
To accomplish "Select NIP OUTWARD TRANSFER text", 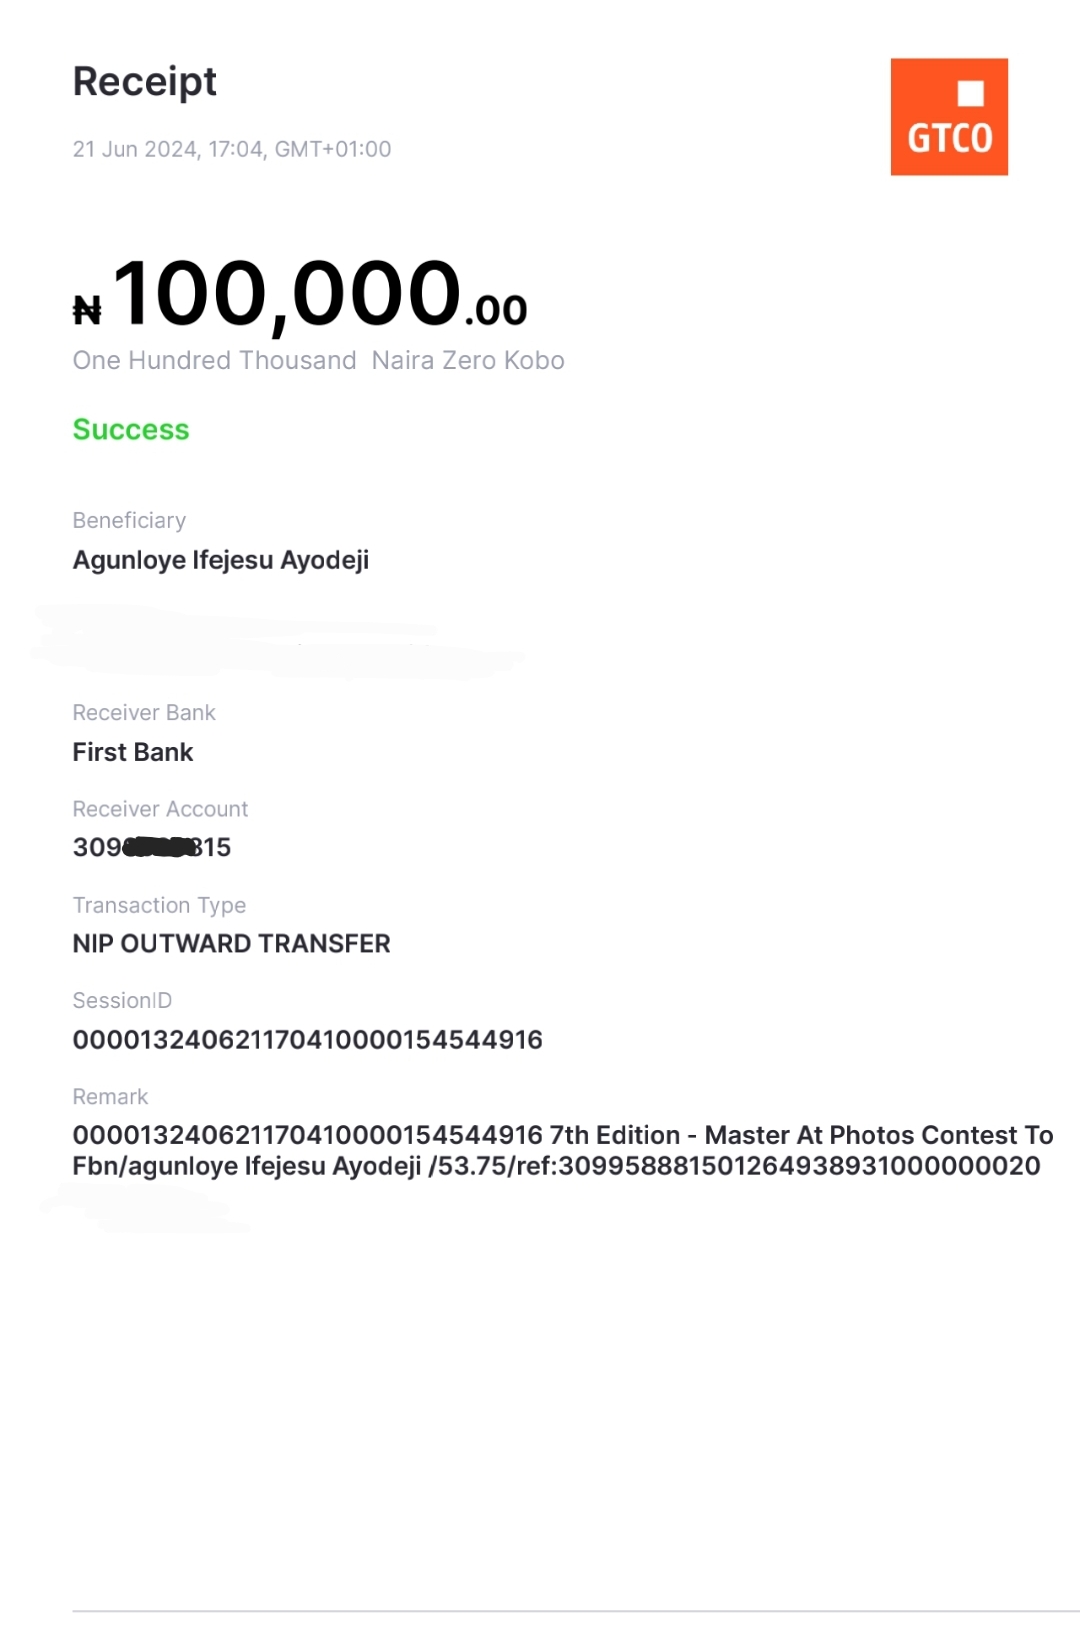I will click(x=231, y=943).
